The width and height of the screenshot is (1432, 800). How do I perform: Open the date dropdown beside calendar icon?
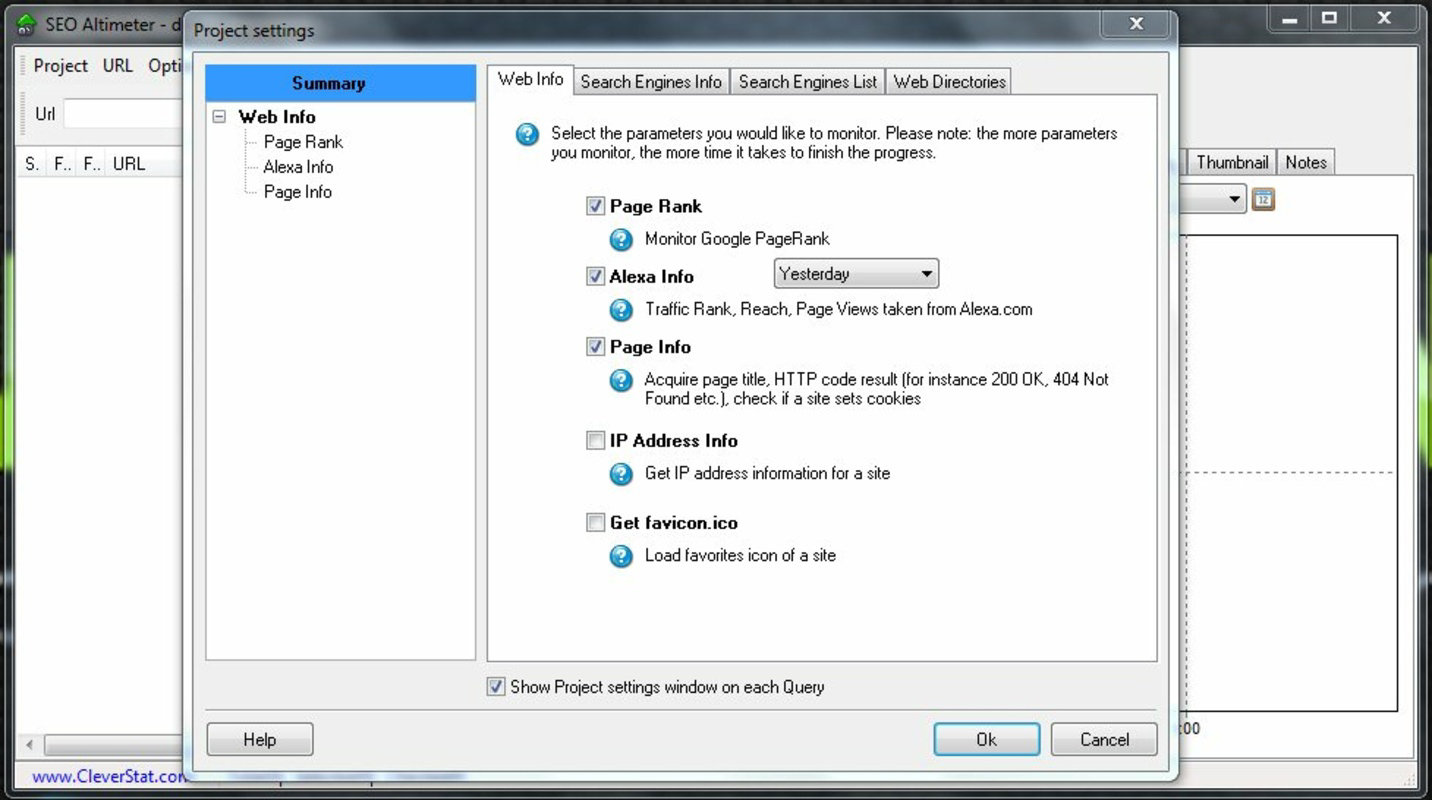tap(1234, 199)
